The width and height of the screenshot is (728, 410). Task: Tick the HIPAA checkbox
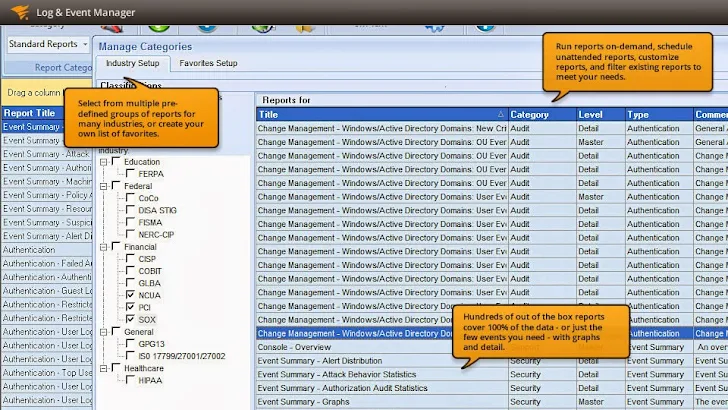pyautogui.click(x=130, y=379)
